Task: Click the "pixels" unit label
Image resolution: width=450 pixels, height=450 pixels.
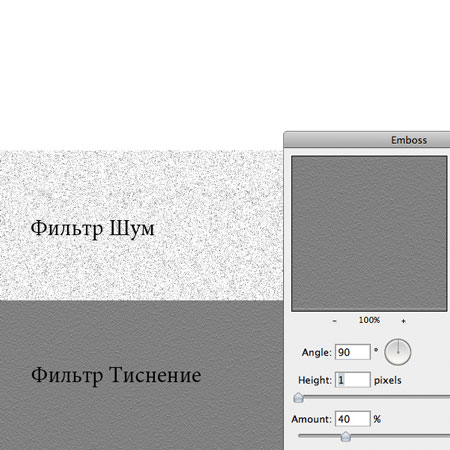Action: pyautogui.click(x=388, y=380)
